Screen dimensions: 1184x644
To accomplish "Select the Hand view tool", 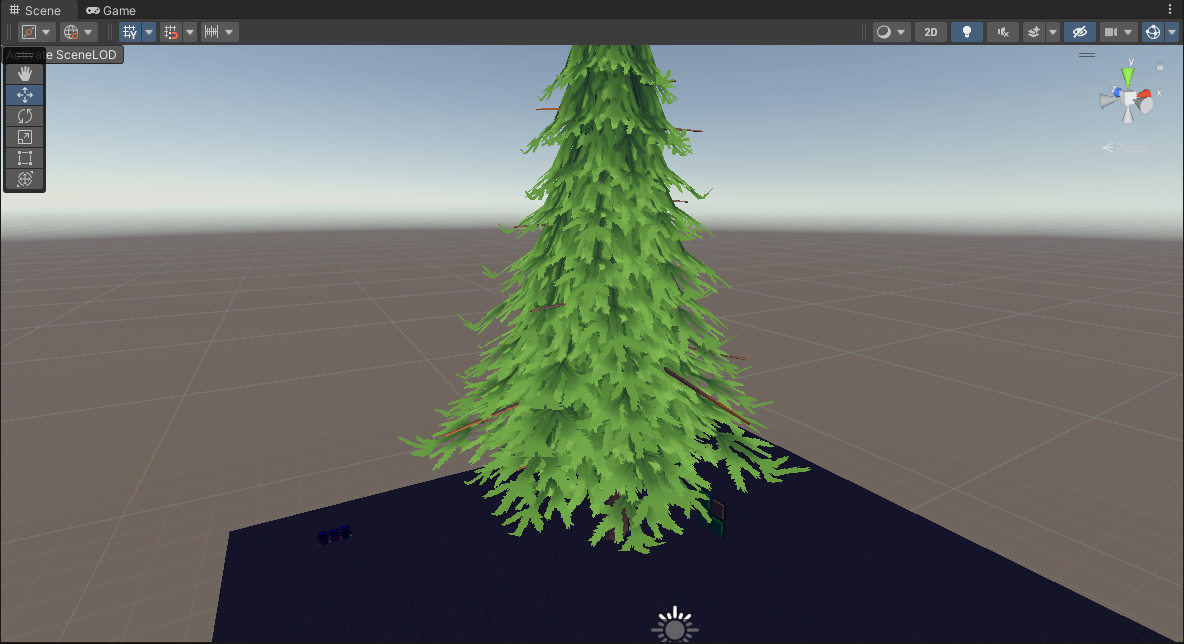I will point(25,74).
